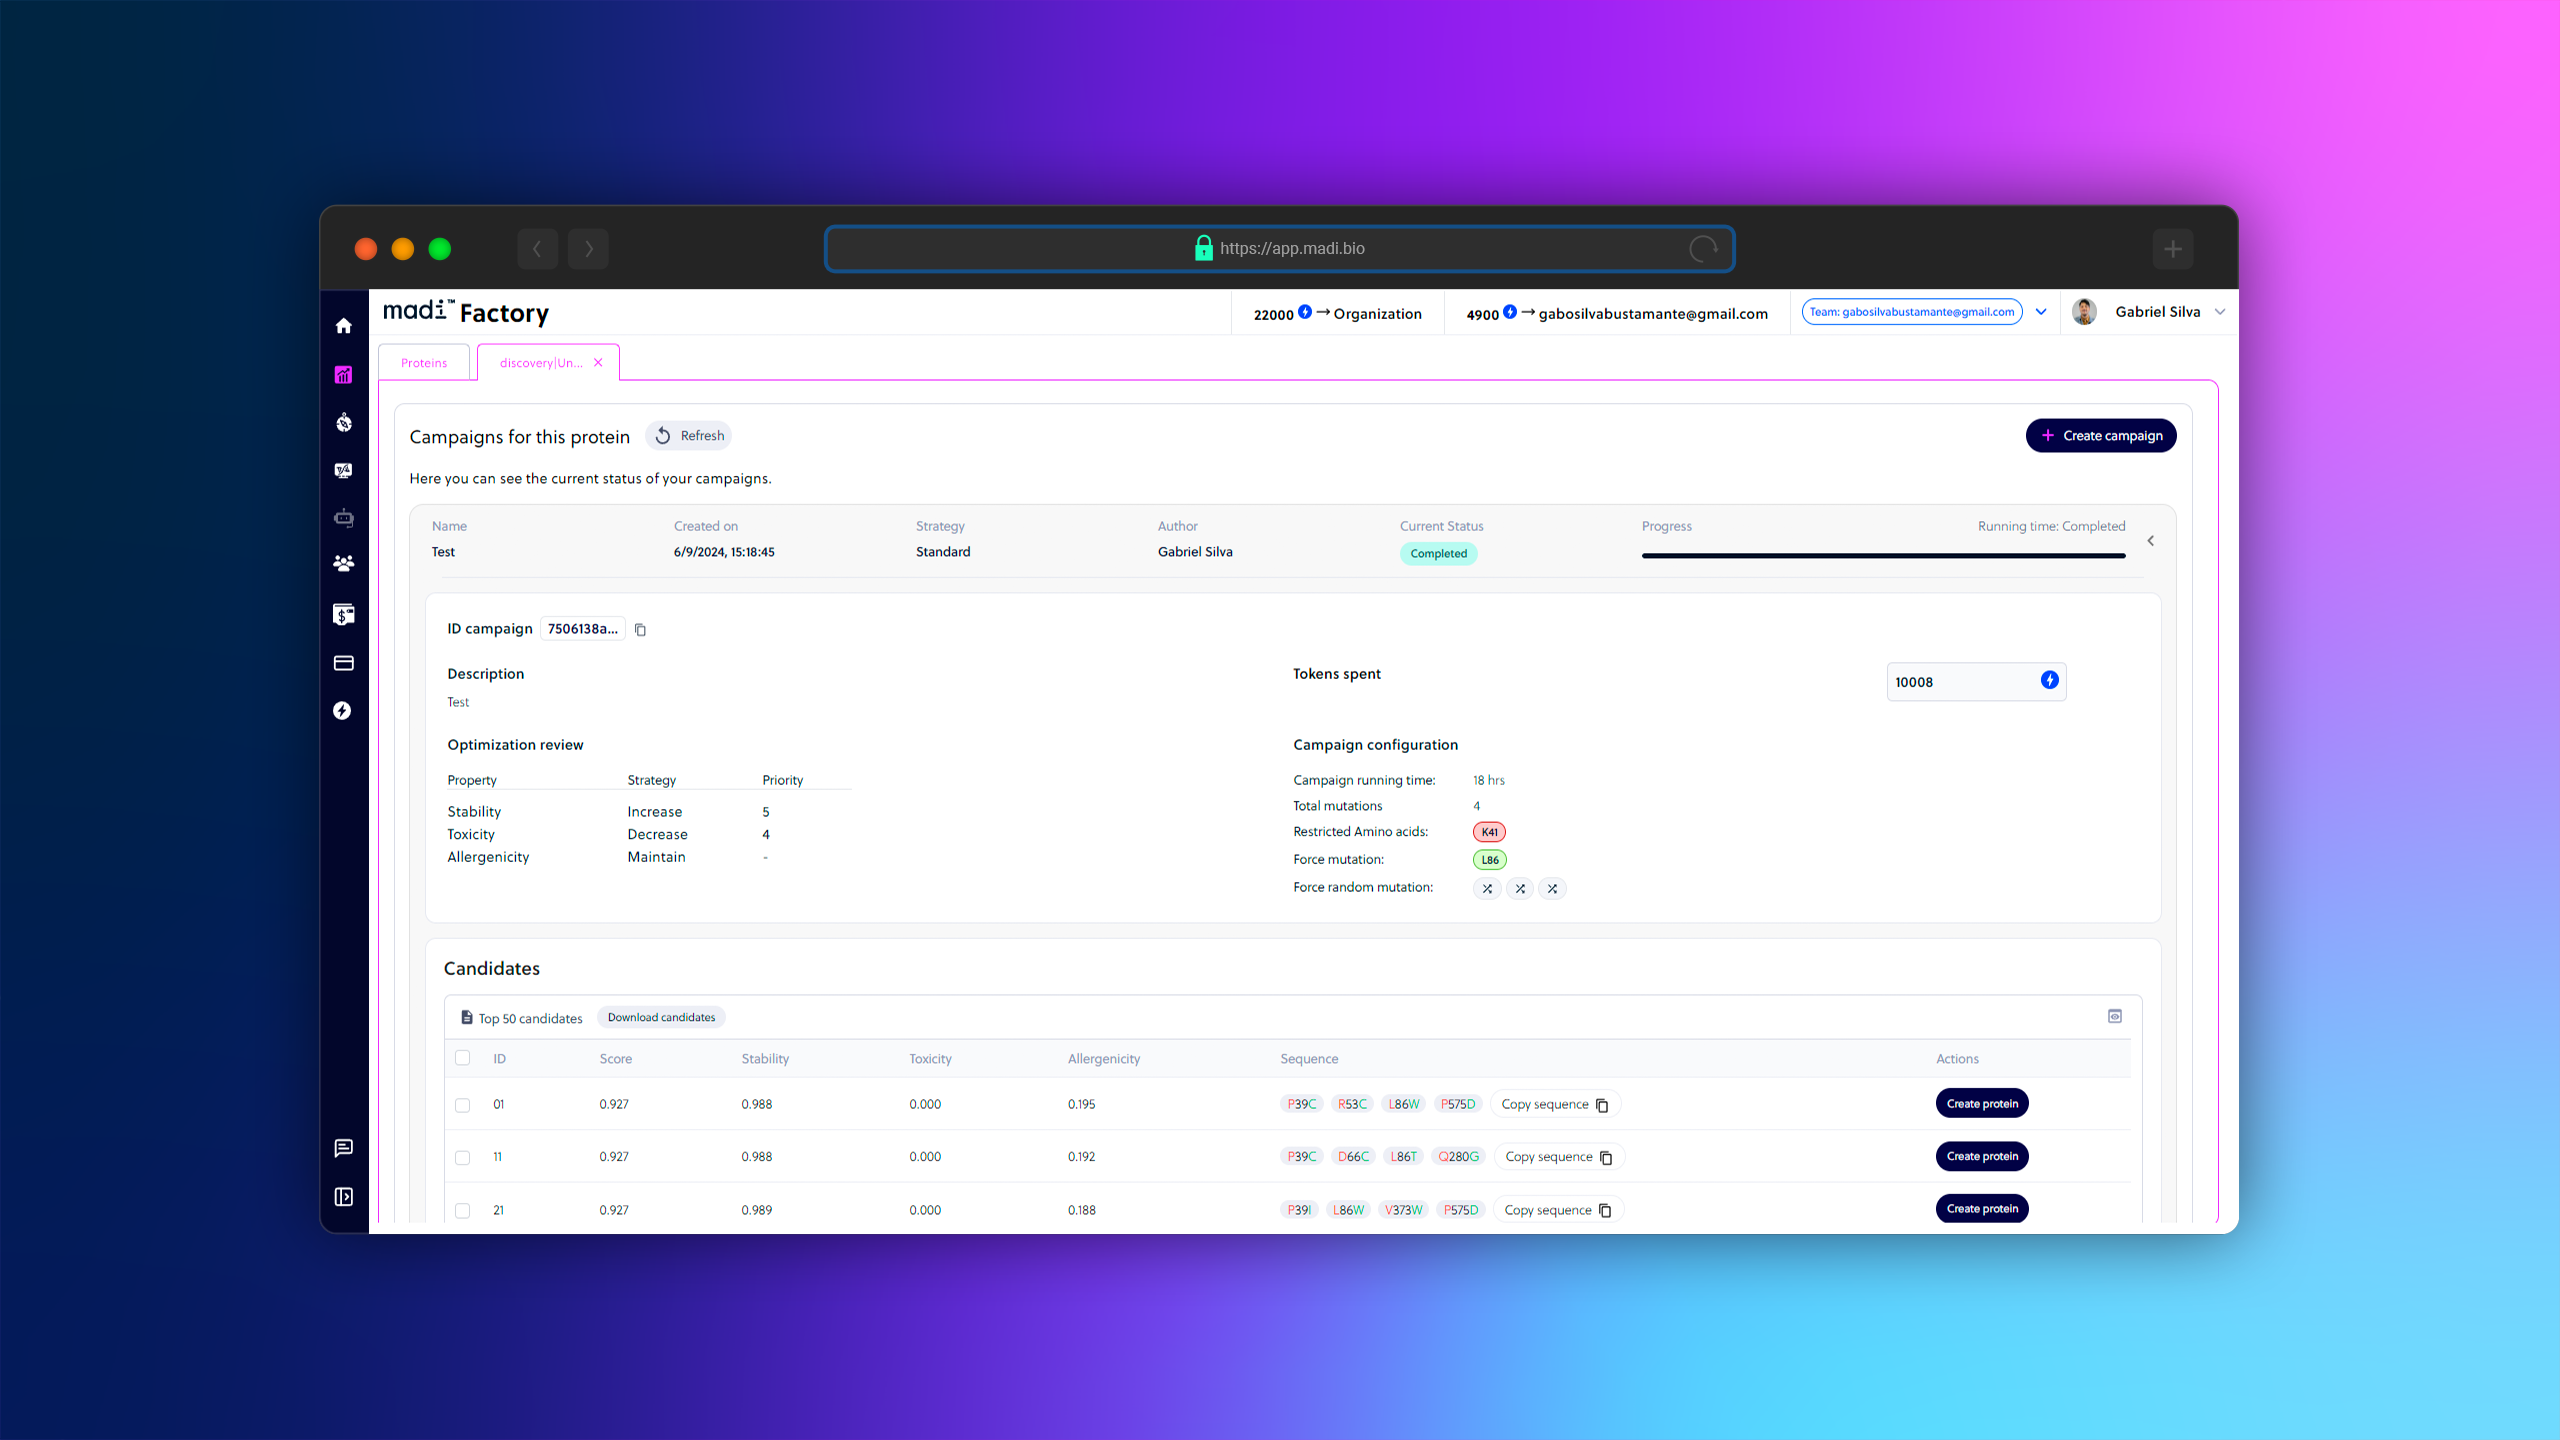Click the Q280G mutation tag
The width and height of the screenshot is (2560, 1440).
(x=1458, y=1157)
